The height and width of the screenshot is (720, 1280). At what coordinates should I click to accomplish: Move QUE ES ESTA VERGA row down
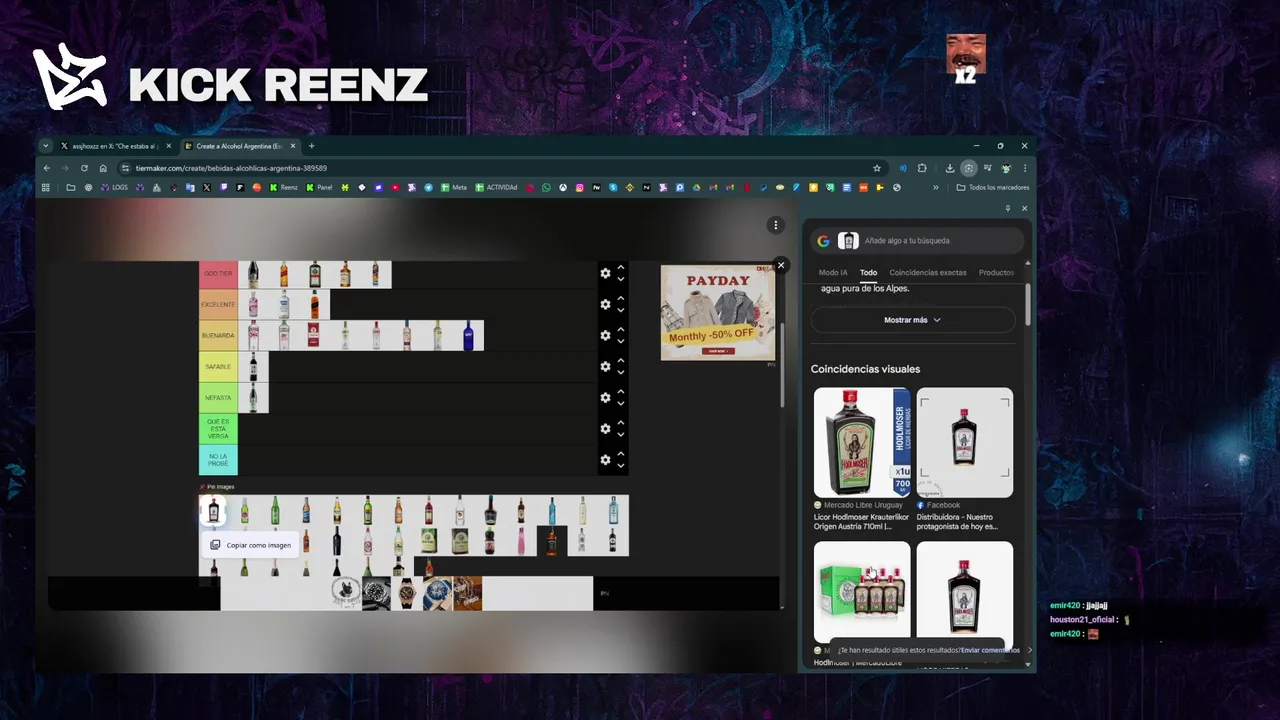[x=621, y=434]
